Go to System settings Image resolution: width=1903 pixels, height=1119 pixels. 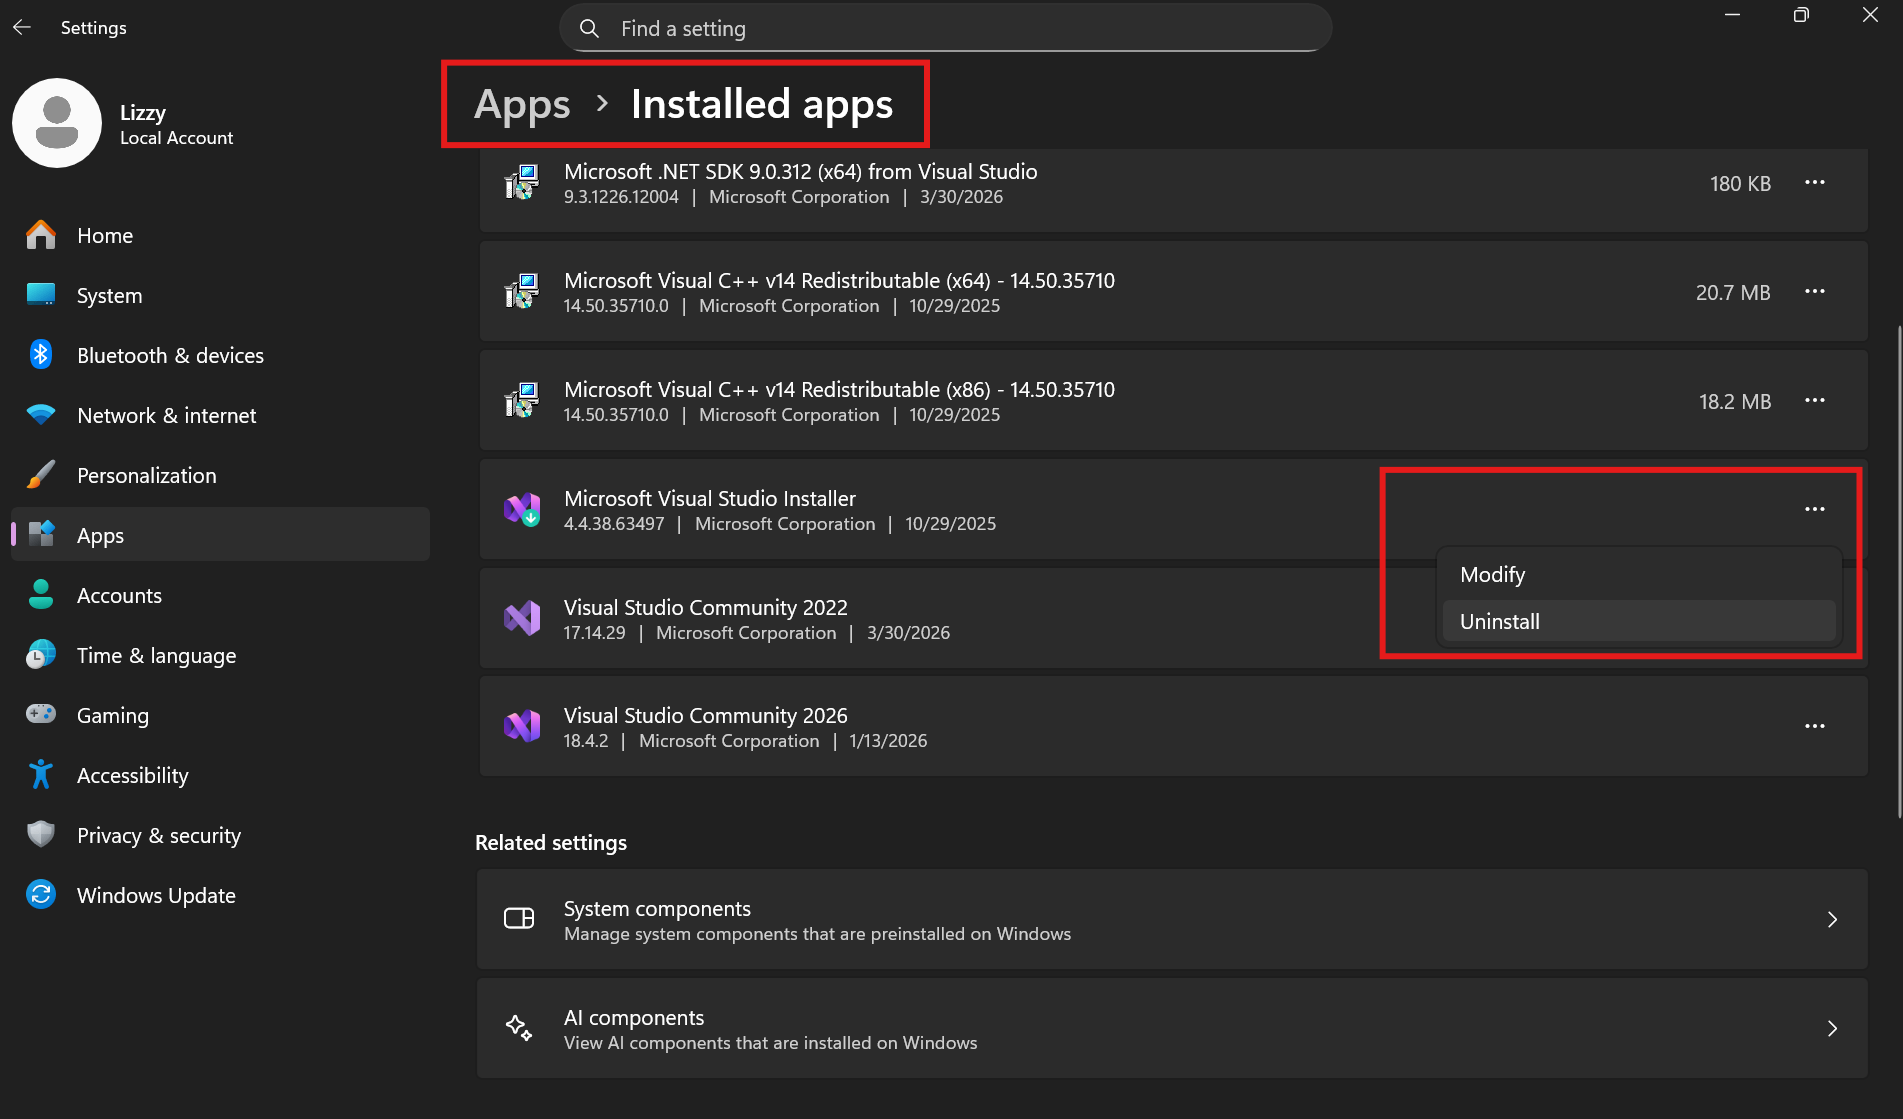coord(220,295)
